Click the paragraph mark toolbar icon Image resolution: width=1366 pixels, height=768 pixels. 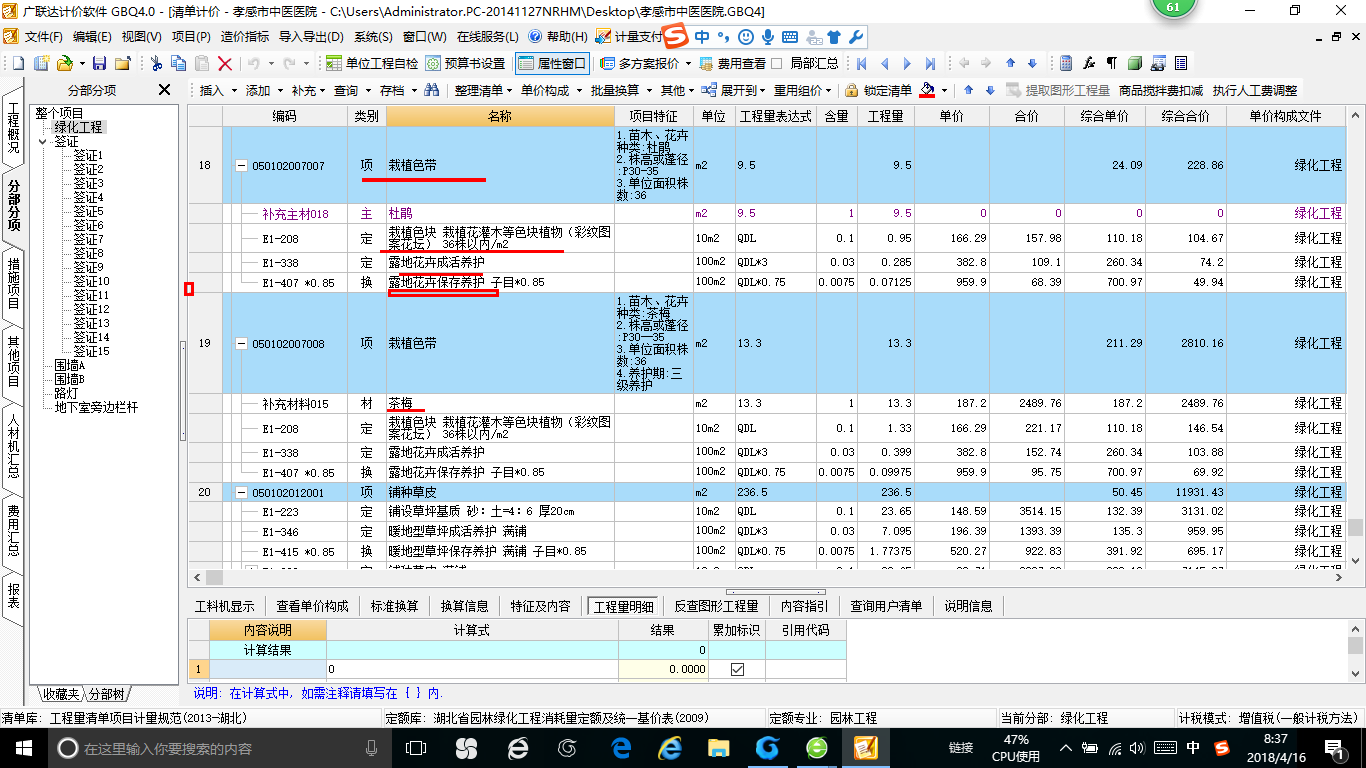pyautogui.click(x=1111, y=63)
